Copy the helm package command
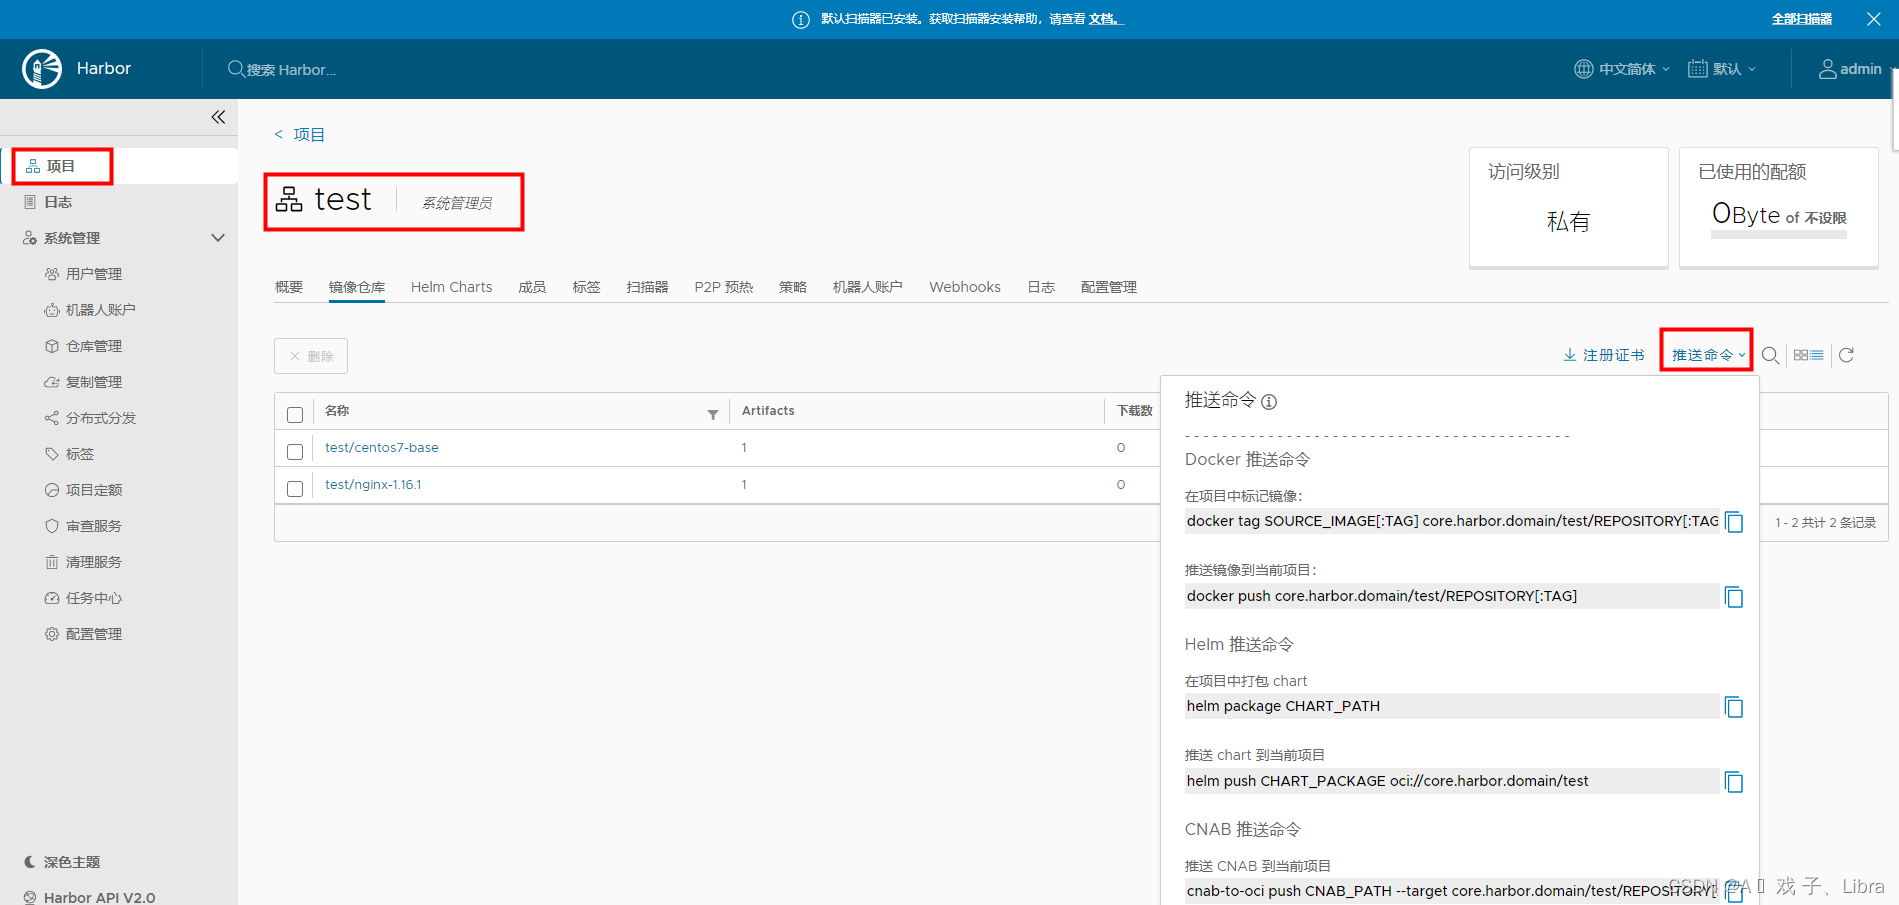The height and width of the screenshot is (905, 1899). pos(1734,707)
